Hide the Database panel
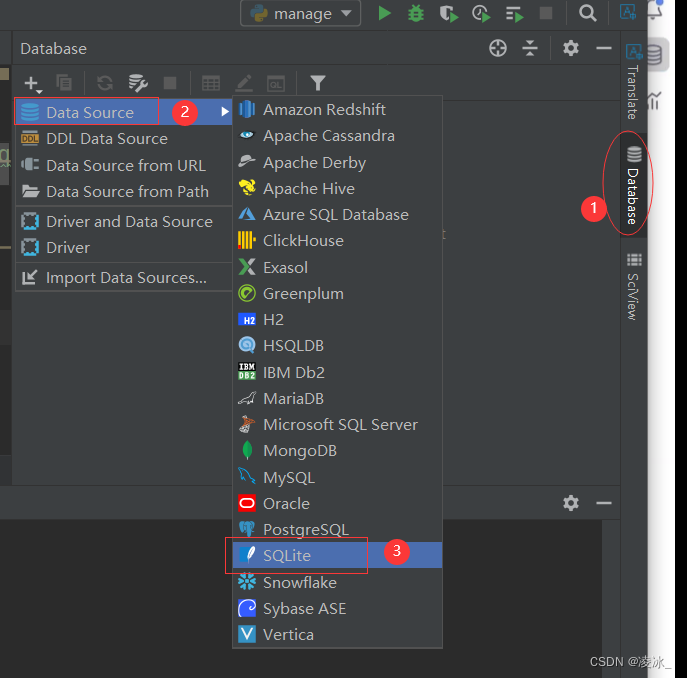 point(604,48)
